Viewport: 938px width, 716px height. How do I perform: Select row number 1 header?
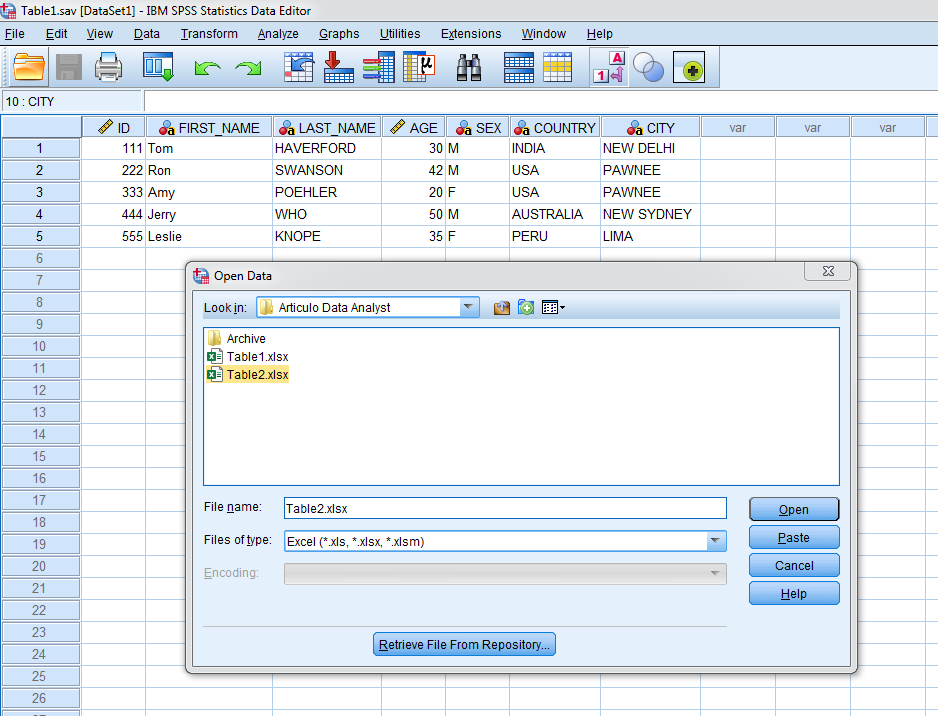click(x=41, y=148)
